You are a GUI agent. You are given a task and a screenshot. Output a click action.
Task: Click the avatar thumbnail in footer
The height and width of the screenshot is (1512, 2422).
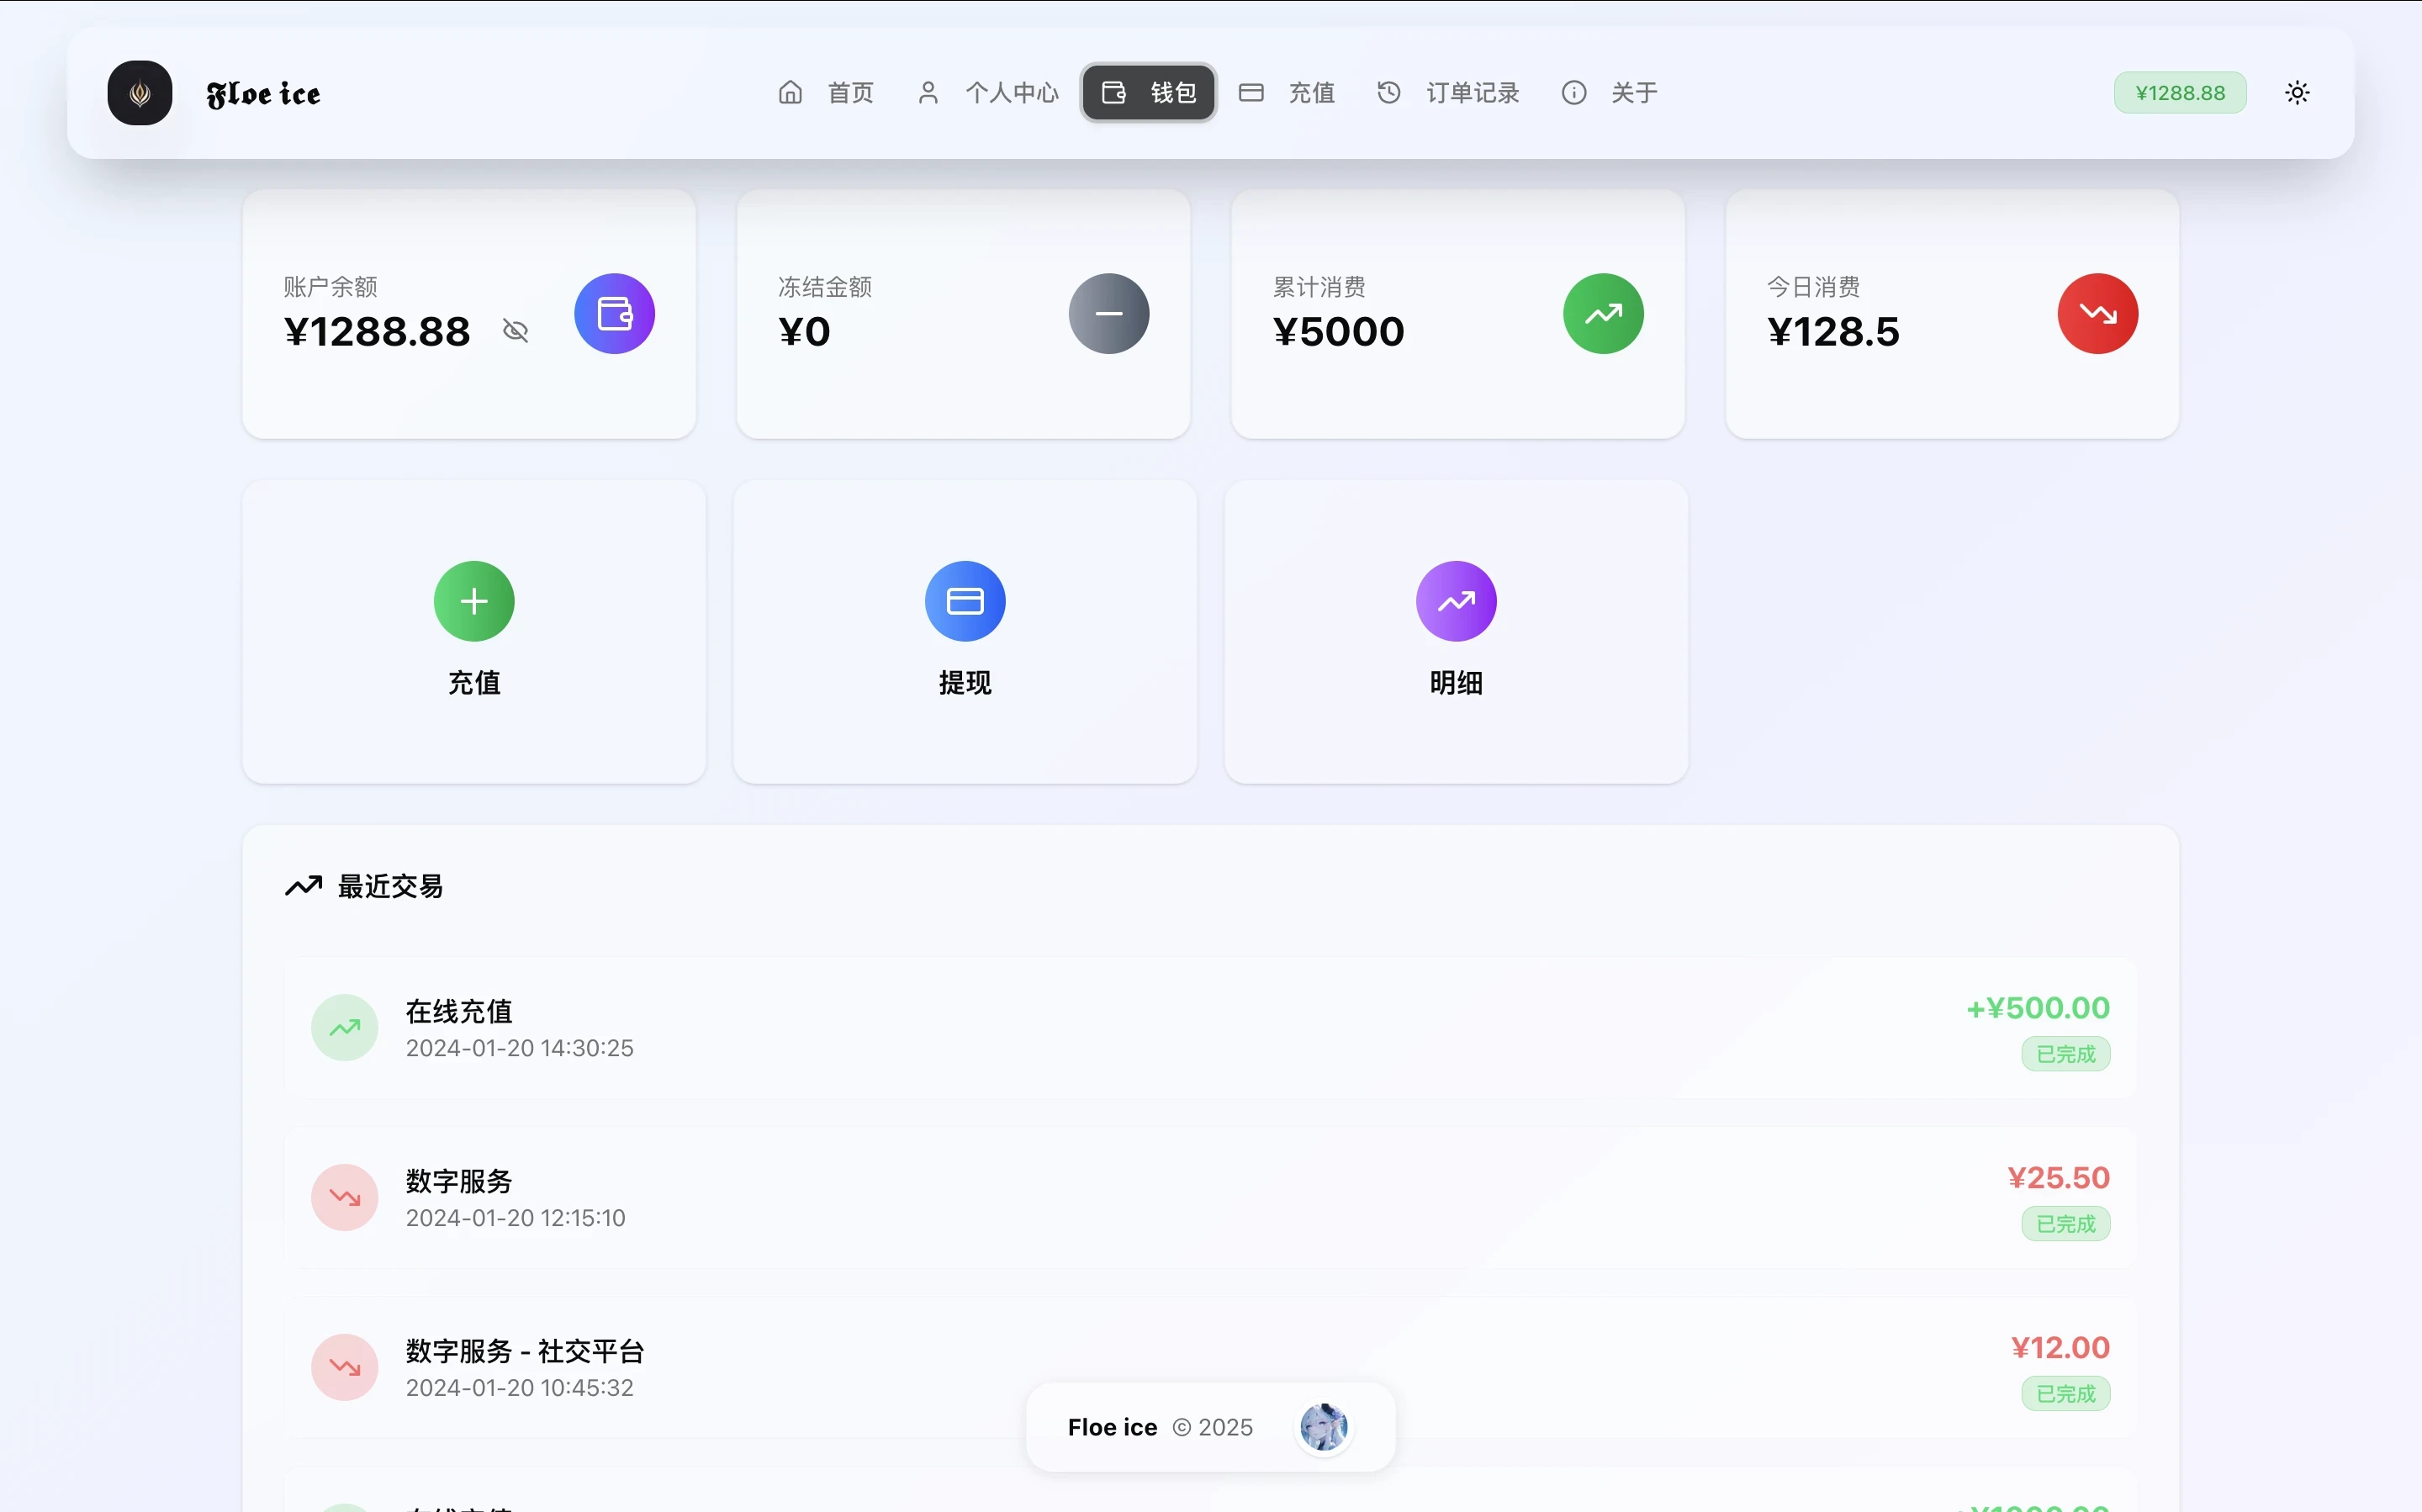1323,1427
